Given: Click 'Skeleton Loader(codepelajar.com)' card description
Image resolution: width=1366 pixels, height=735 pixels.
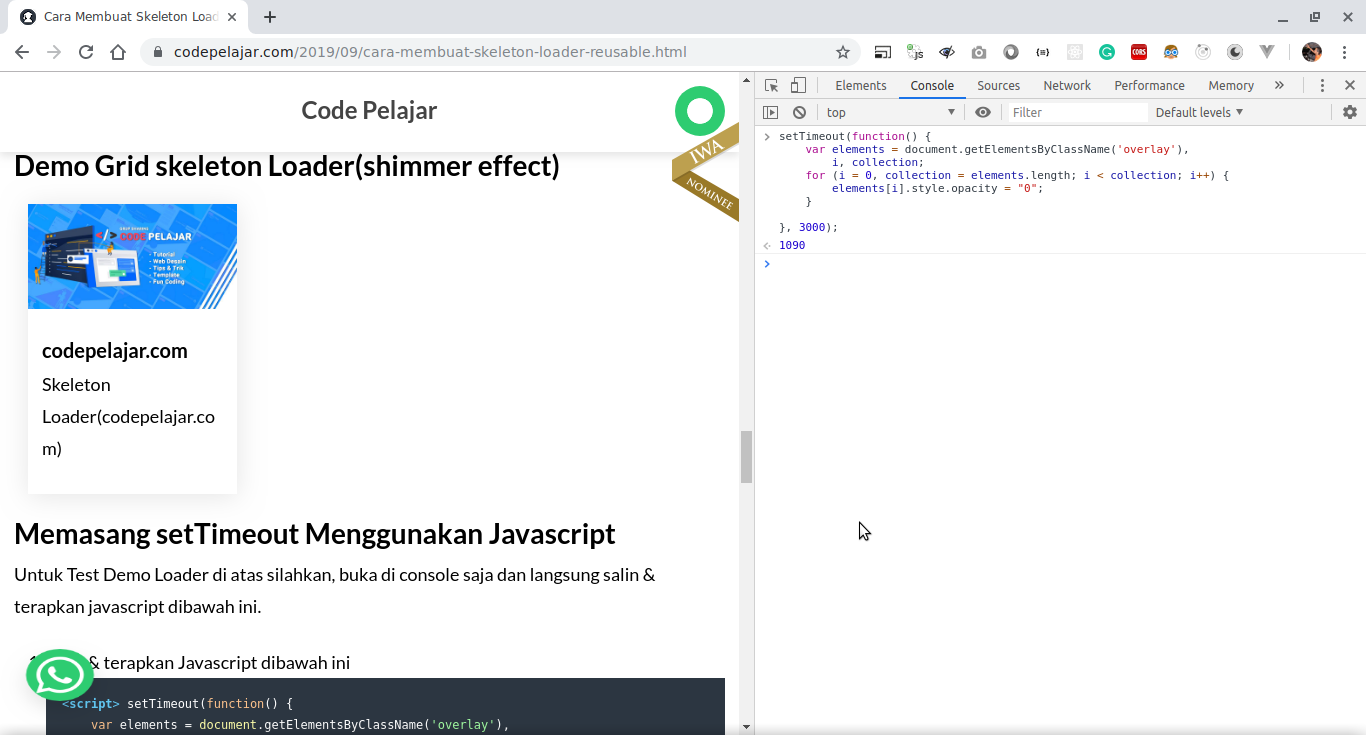Looking at the screenshot, I should (128, 417).
